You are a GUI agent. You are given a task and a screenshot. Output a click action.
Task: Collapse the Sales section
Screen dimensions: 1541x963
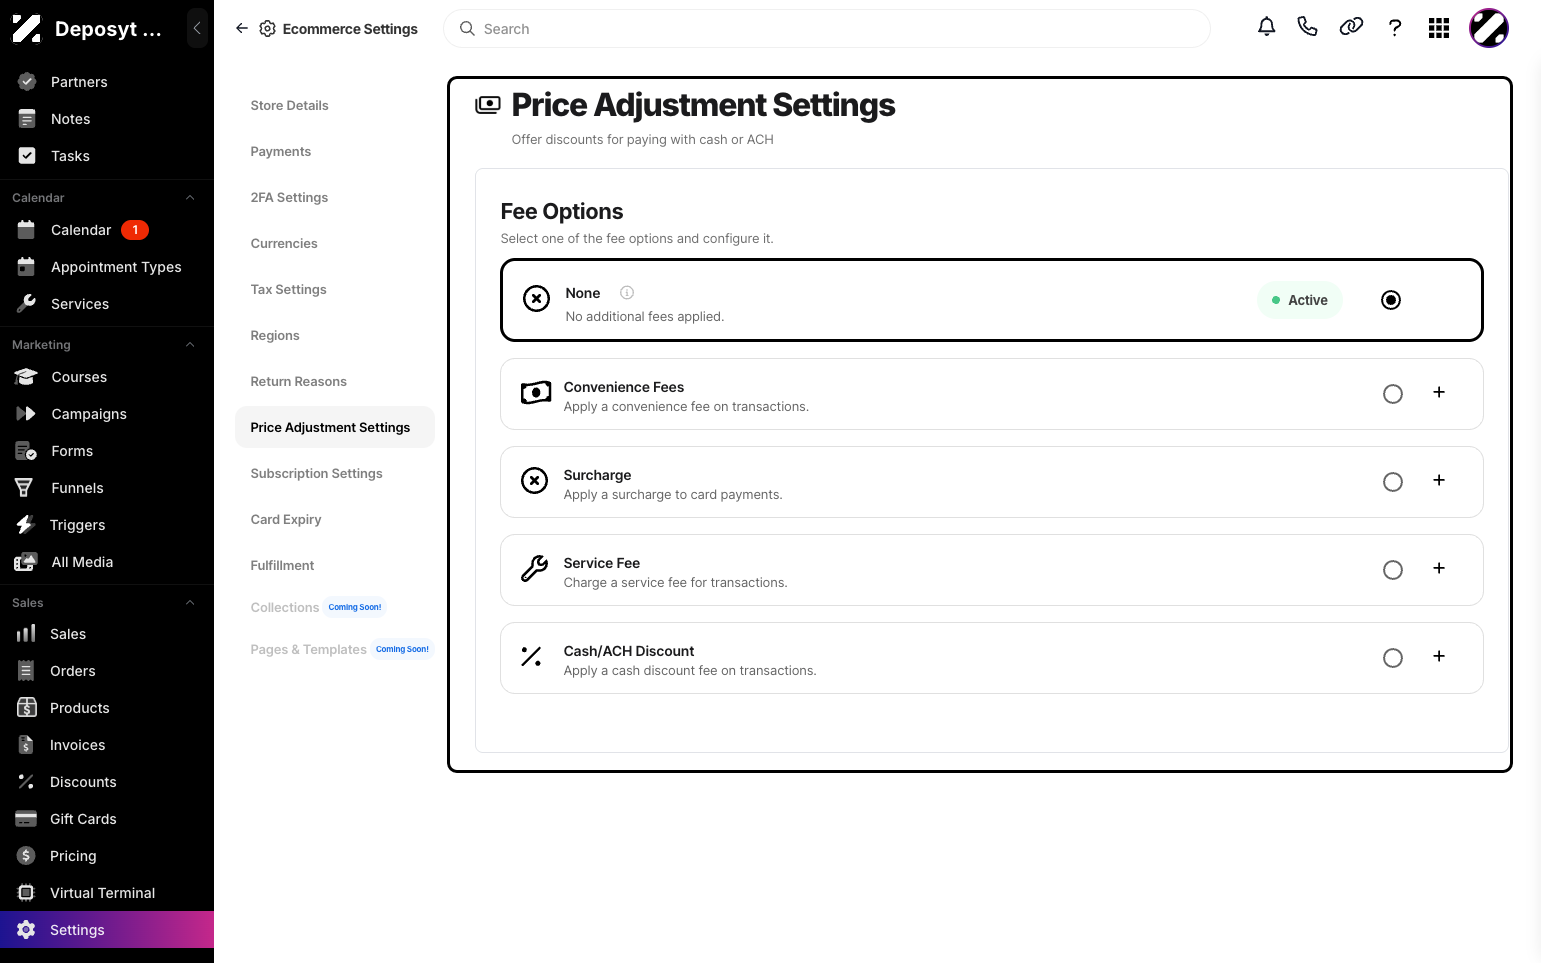click(x=190, y=603)
